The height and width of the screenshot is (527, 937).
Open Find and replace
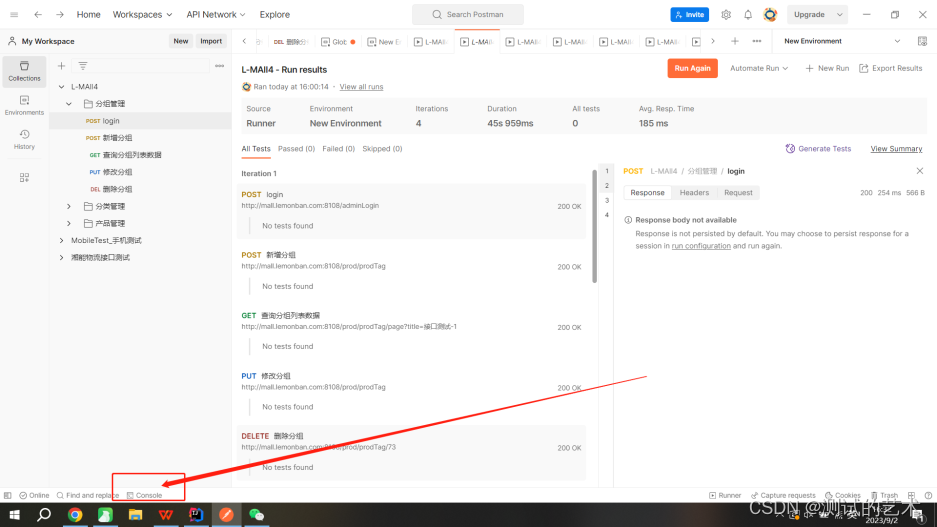[87, 495]
